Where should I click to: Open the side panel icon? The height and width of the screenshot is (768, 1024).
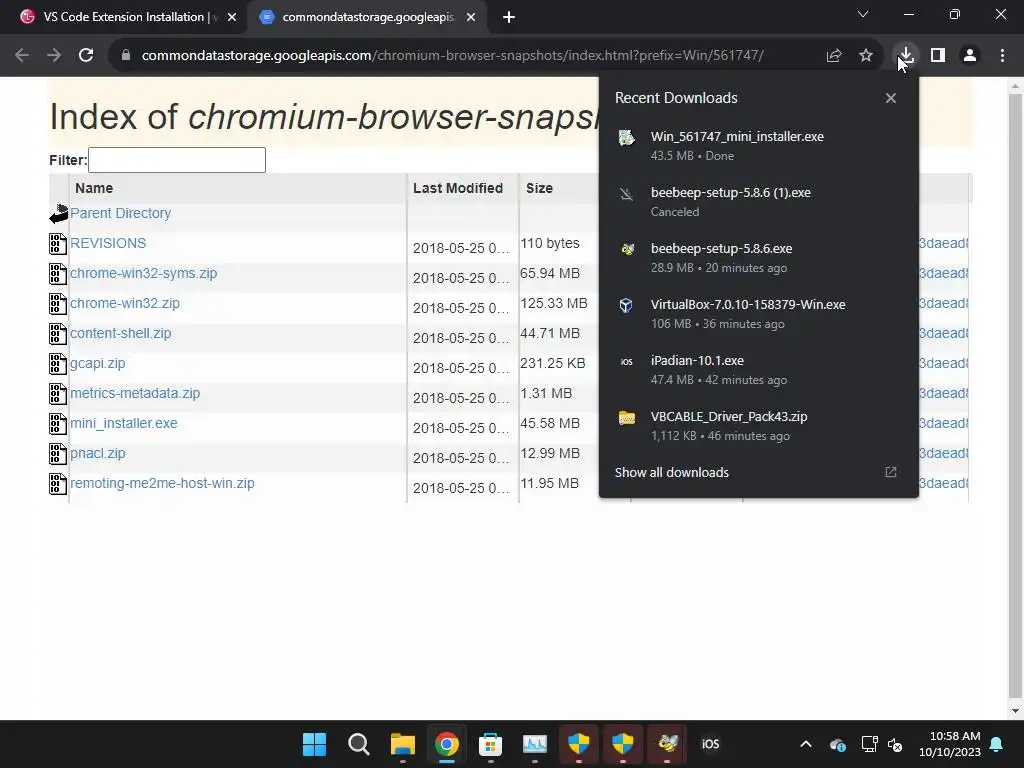[938, 56]
